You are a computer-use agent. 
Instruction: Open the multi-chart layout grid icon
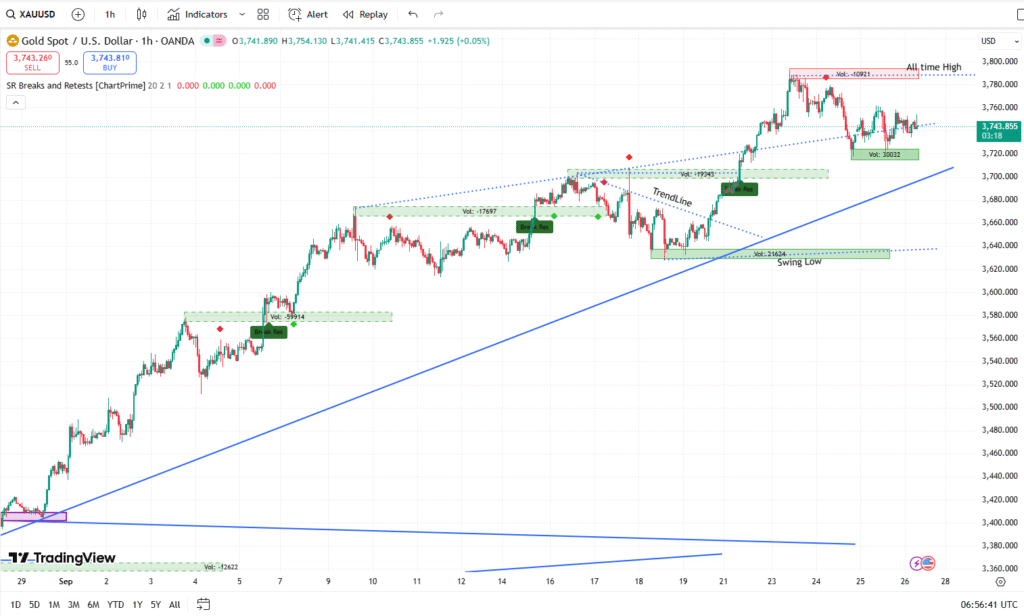[x=262, y=14]
